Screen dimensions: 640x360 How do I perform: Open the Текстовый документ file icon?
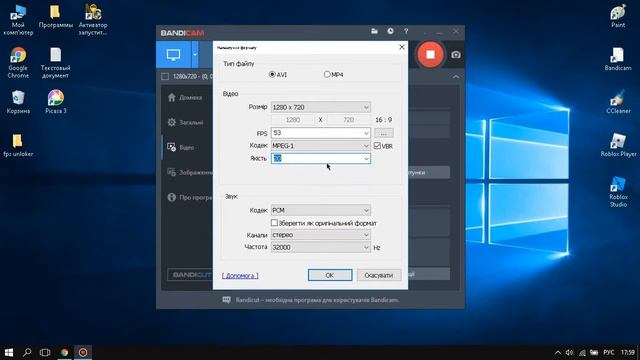(56, 63)
